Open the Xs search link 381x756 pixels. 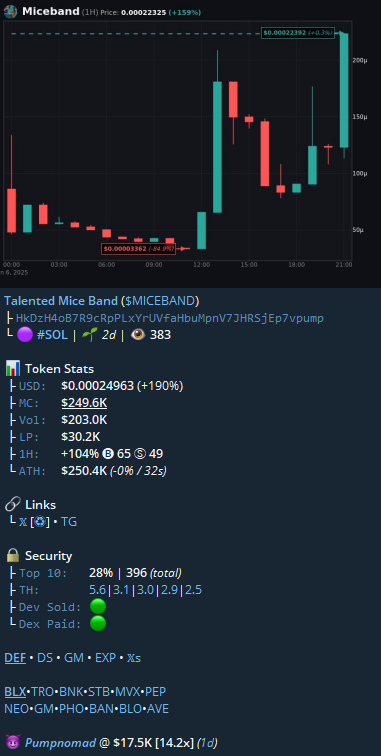134,658
